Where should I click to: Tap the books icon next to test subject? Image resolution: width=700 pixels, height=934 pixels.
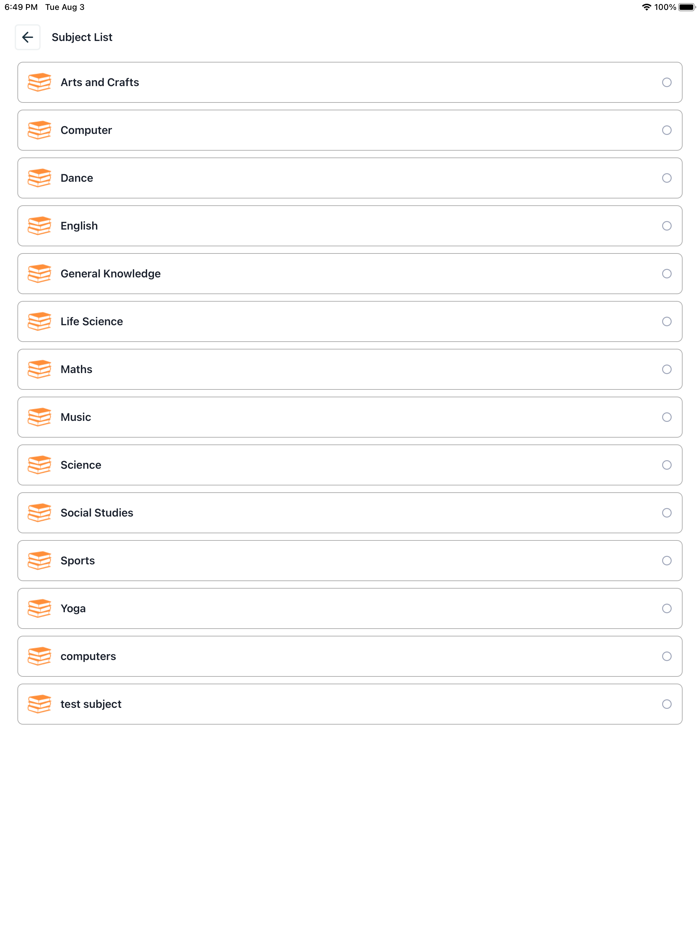[39, 704]
